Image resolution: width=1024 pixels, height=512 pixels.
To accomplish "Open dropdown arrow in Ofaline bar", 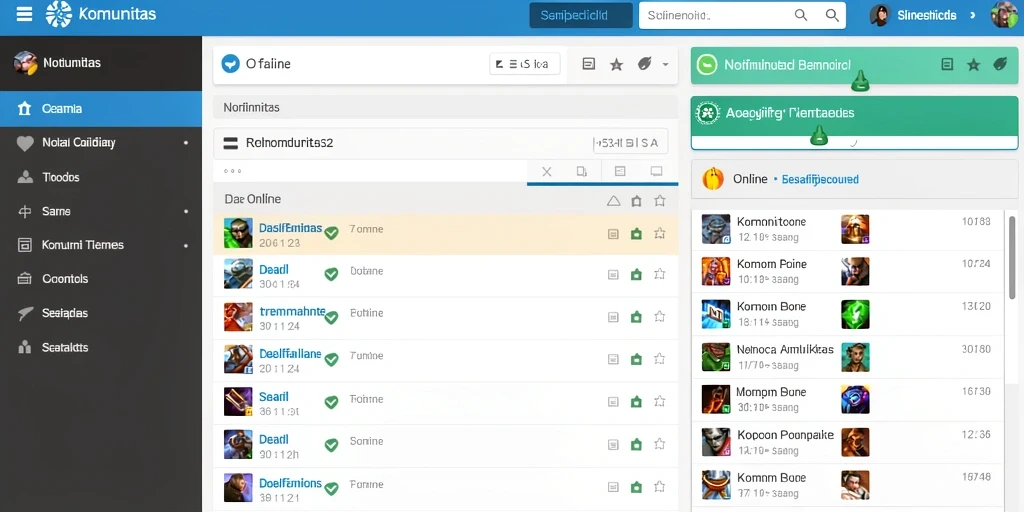I will (665, 64).
